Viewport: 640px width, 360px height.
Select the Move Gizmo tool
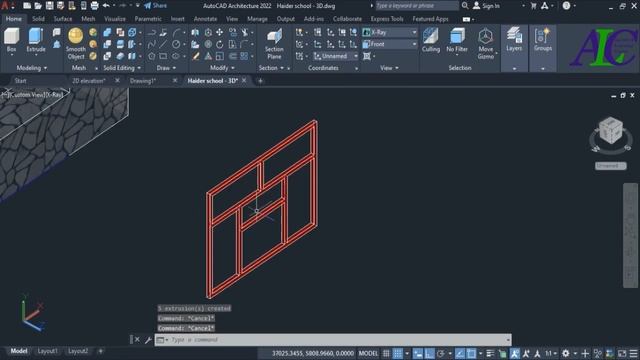pyautogui.click(x=486, y=44)
